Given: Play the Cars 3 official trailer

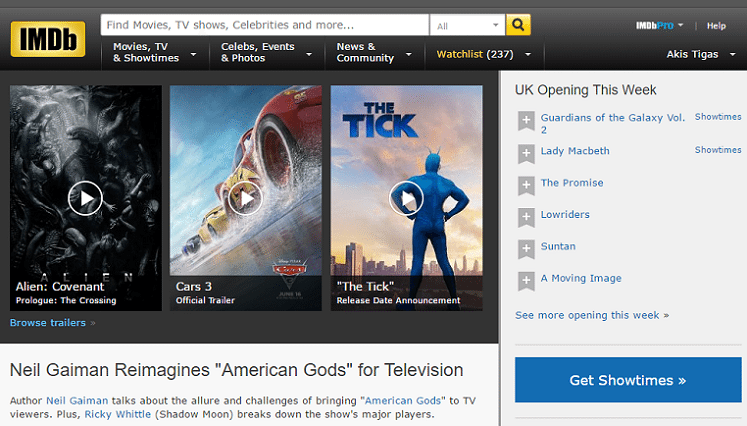Looking at the screenshot, I should click(245, 198).
